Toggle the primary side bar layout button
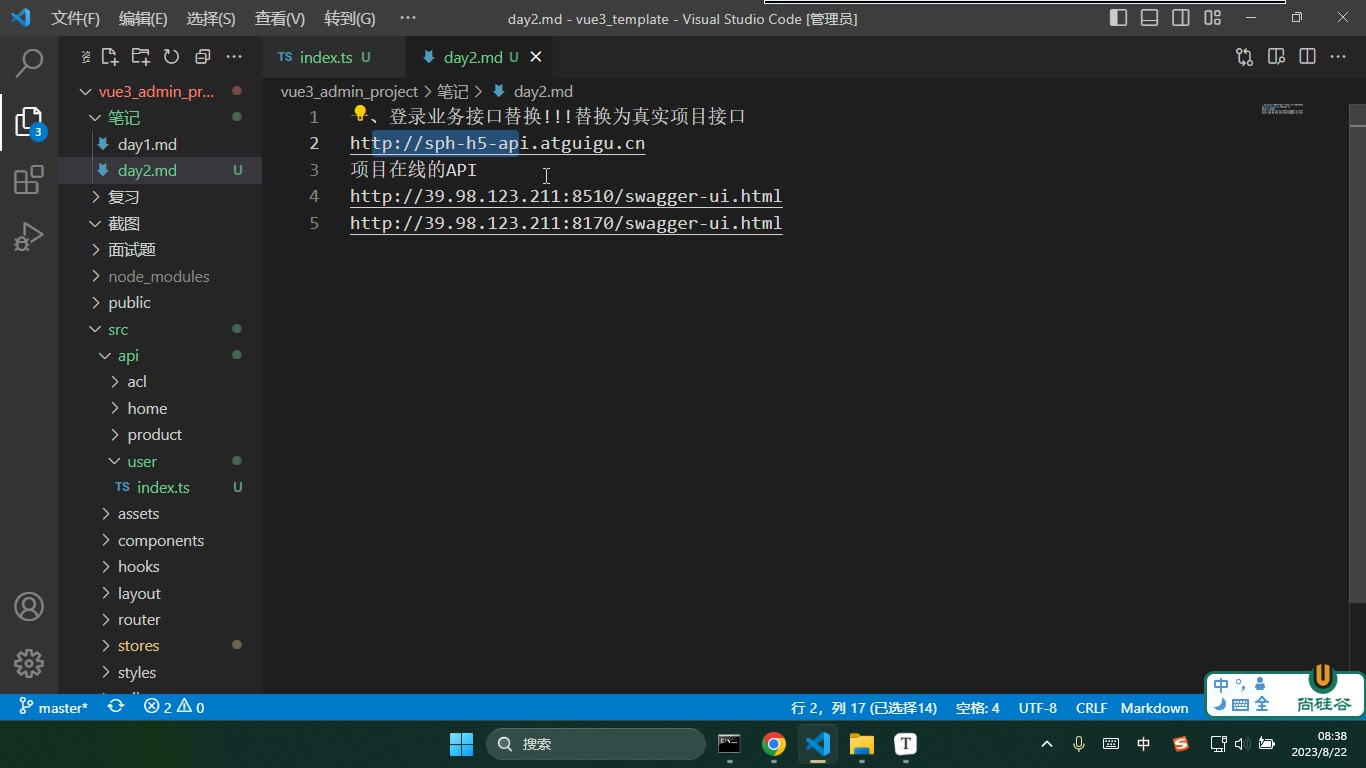 coord(1119,18)
